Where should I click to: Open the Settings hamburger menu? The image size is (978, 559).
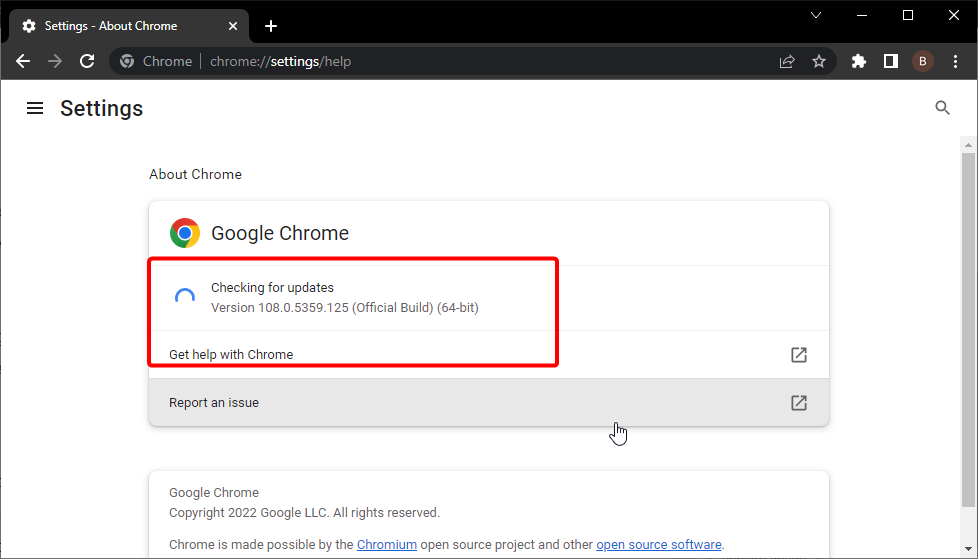pos(35,108)
